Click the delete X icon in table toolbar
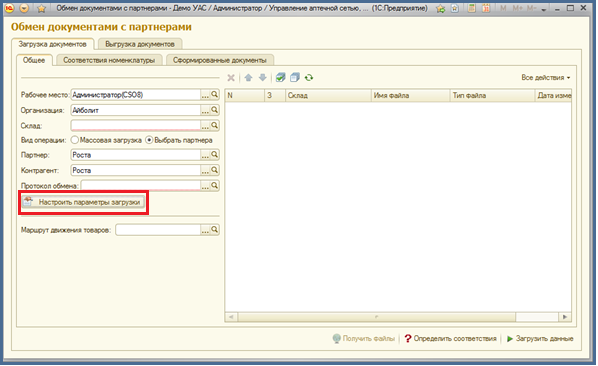 [231, 78]
